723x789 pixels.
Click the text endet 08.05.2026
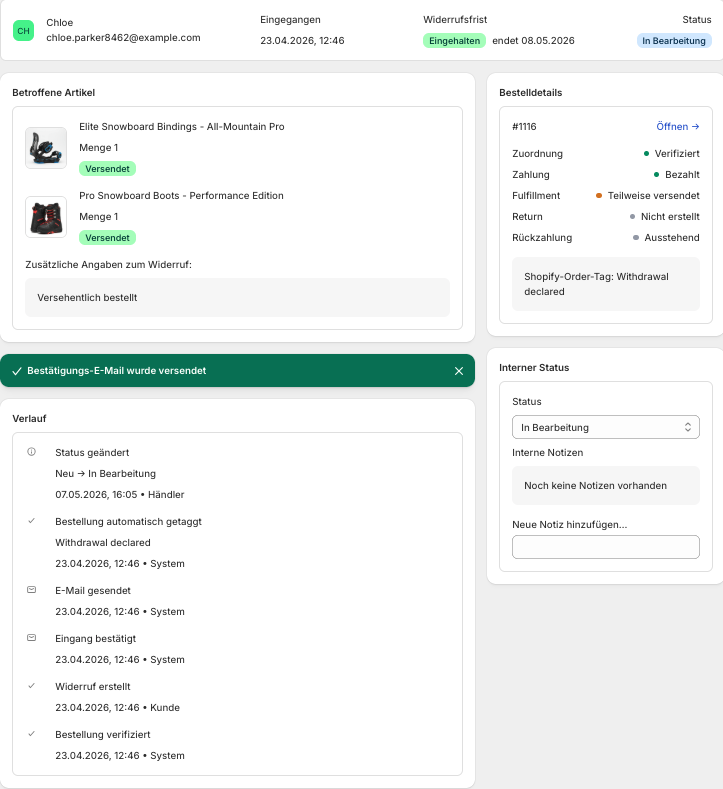coord(533,41)
